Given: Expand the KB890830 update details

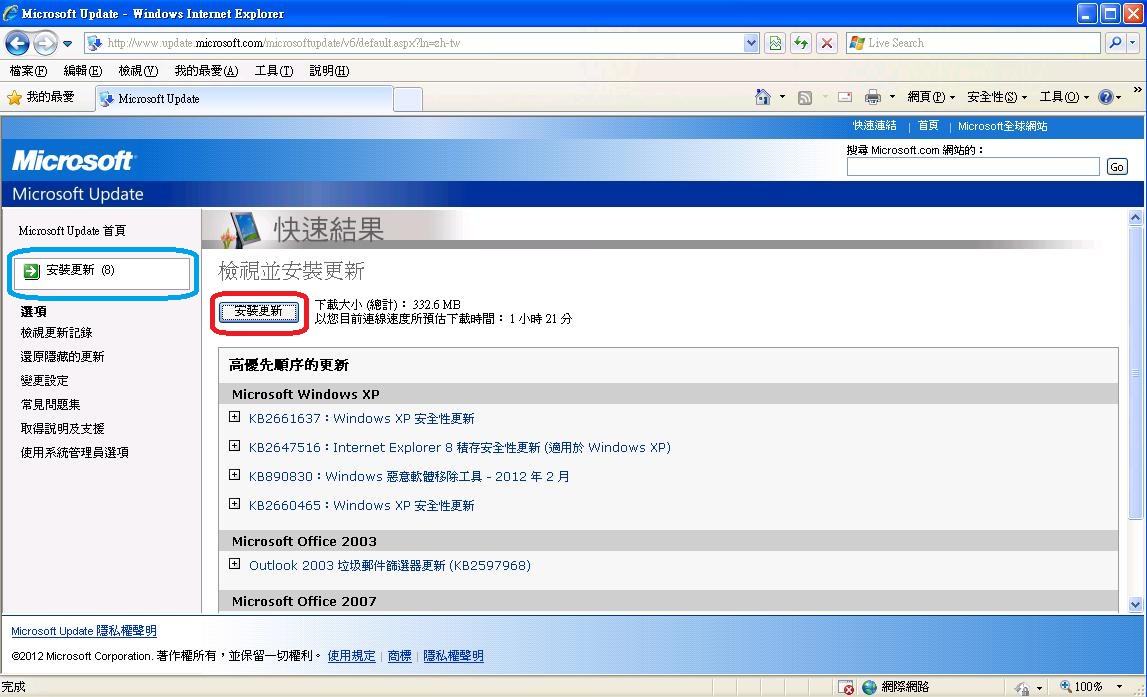Looking at the screenshot, I should [234, 475].
